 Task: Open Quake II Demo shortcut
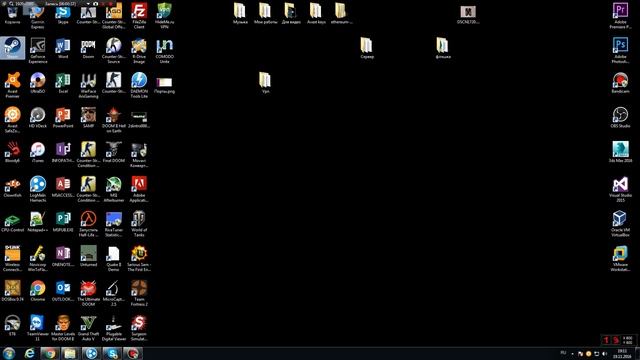tap(114, 258)
